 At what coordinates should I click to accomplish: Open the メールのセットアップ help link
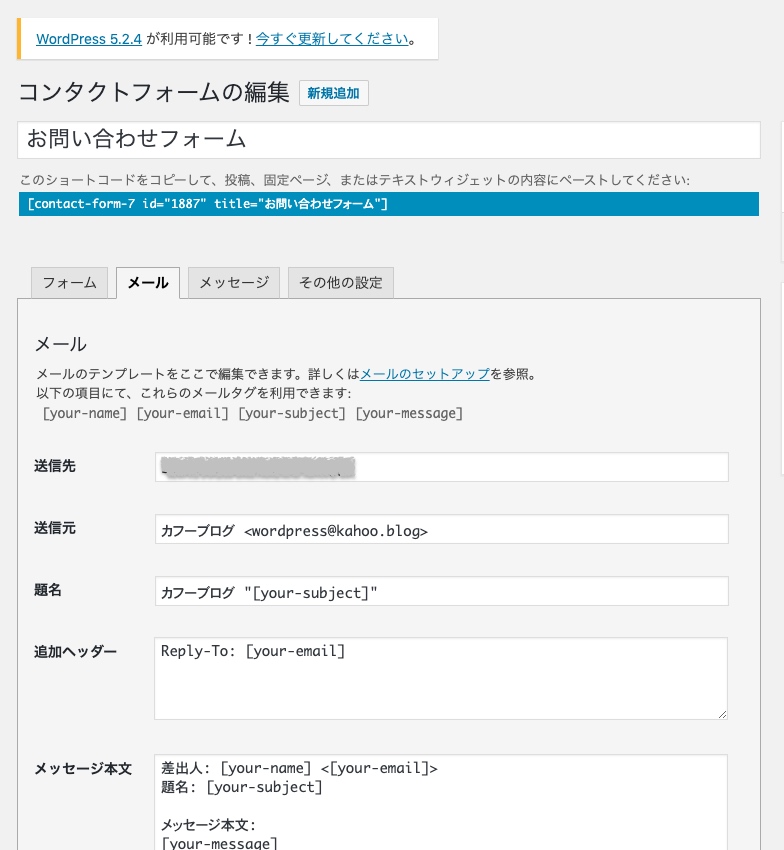click(x=424, y=374)
